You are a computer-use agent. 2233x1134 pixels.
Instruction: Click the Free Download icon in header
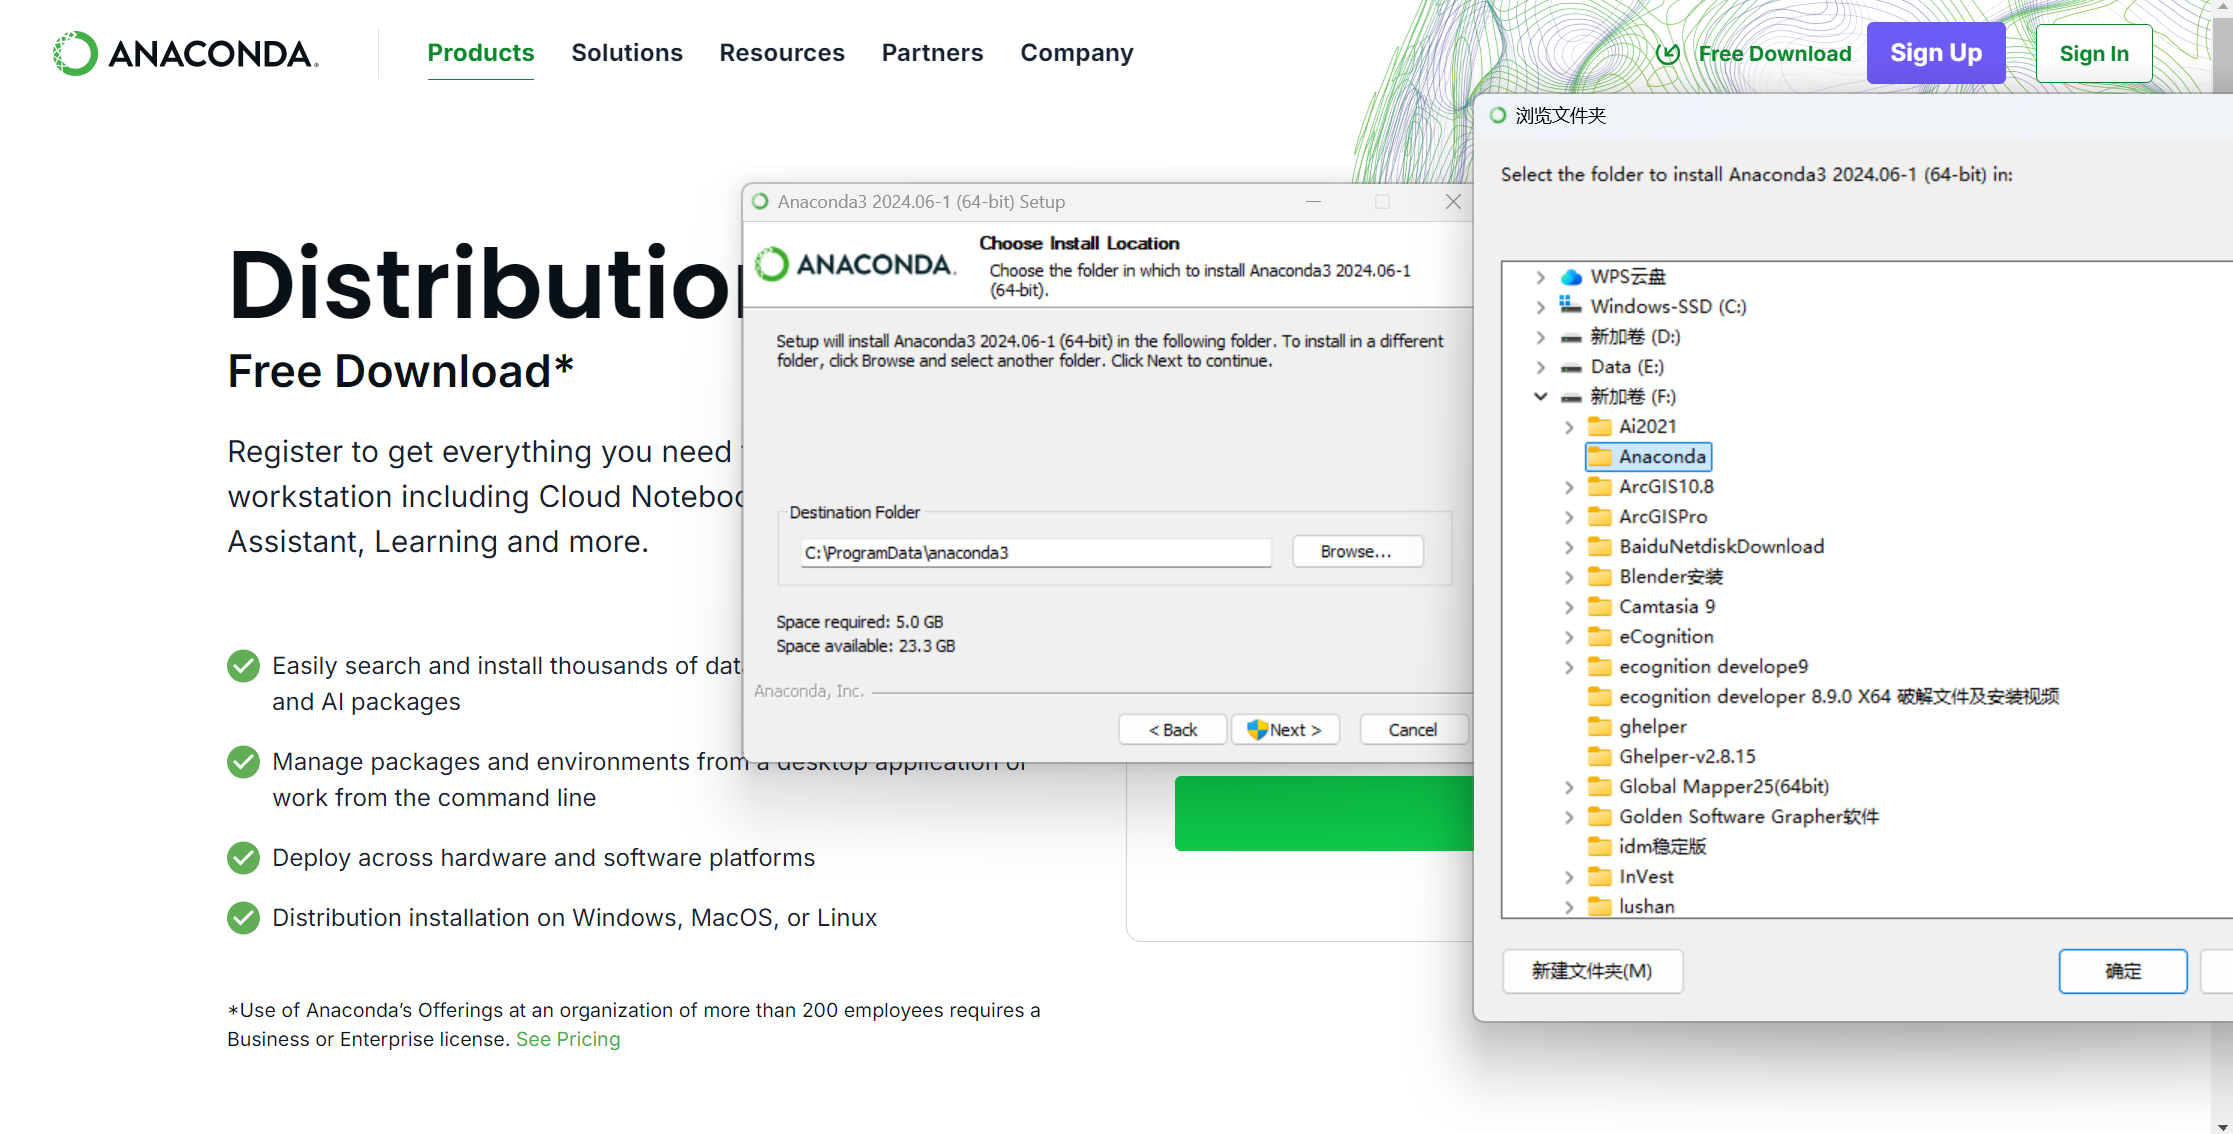pos(1667,54)
